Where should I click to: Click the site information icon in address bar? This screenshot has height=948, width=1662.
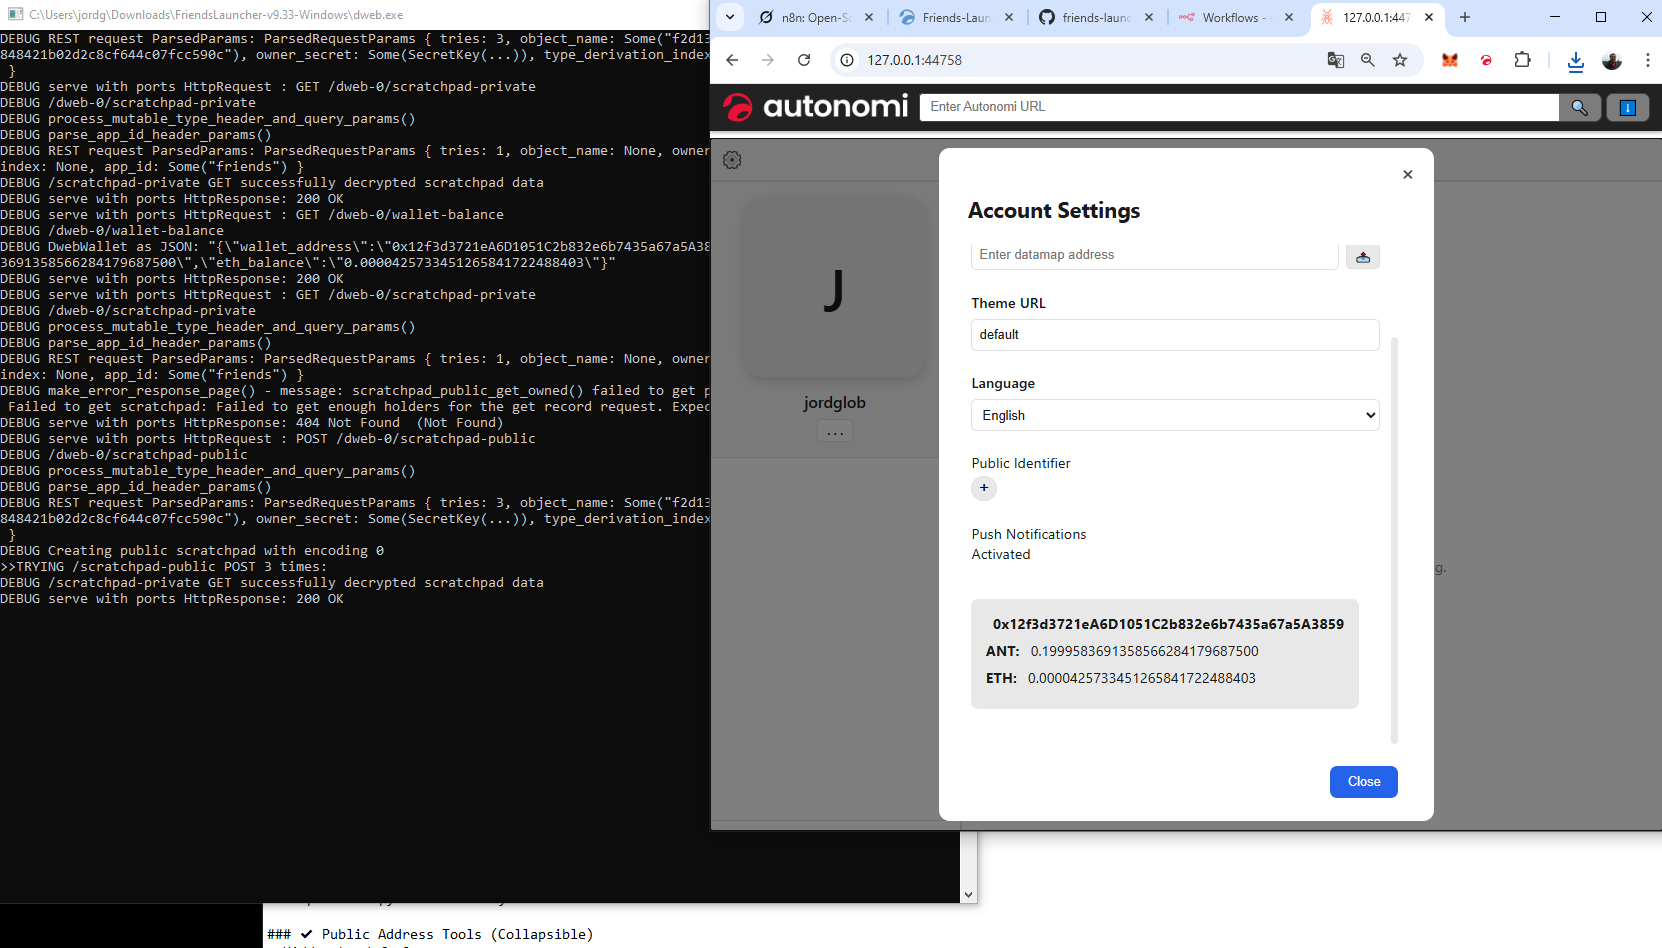(x=847, y=60)
